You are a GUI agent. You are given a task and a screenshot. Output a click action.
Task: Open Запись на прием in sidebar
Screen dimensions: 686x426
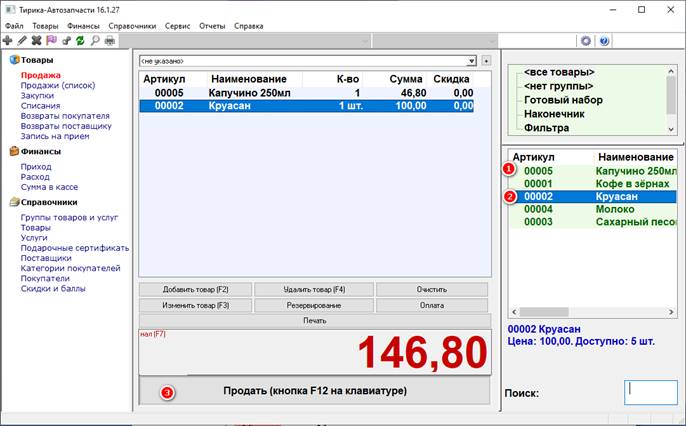[x=55, y=136]
